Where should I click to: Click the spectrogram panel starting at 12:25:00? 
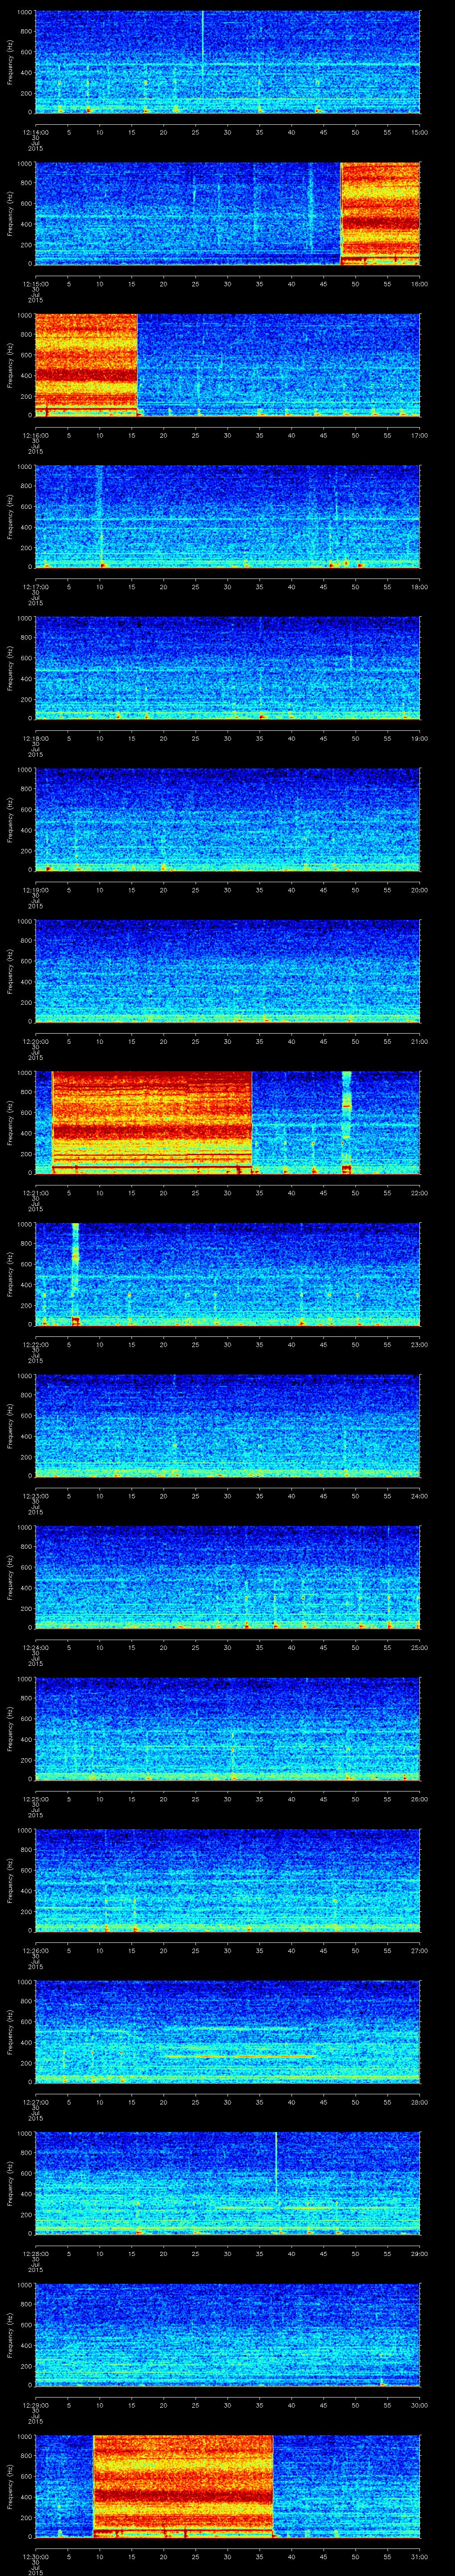(227, 1729)
